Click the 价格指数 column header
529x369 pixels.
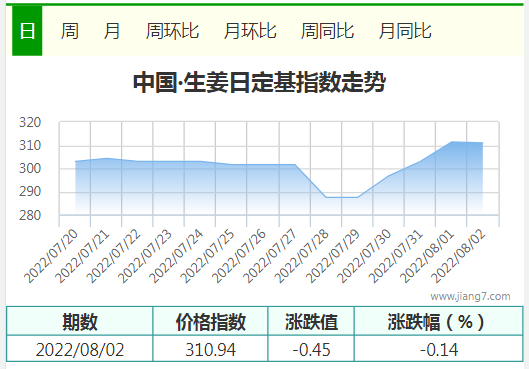click(210, 321)
